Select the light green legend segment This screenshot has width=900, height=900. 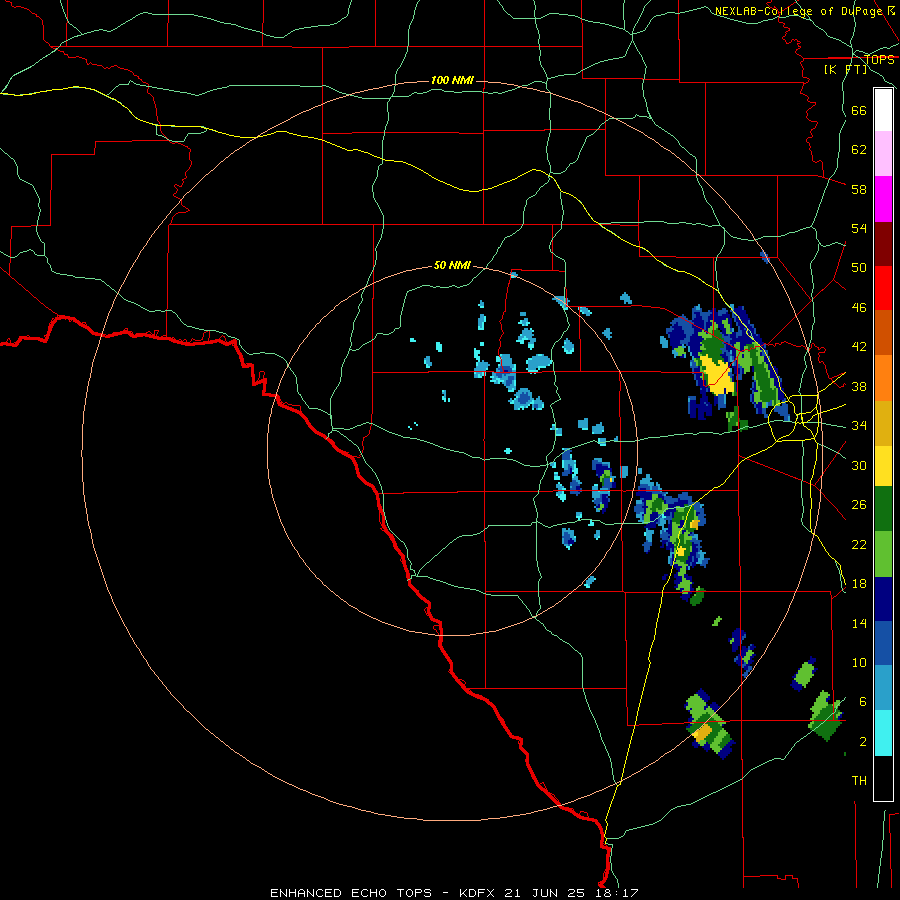click(883, 554)
